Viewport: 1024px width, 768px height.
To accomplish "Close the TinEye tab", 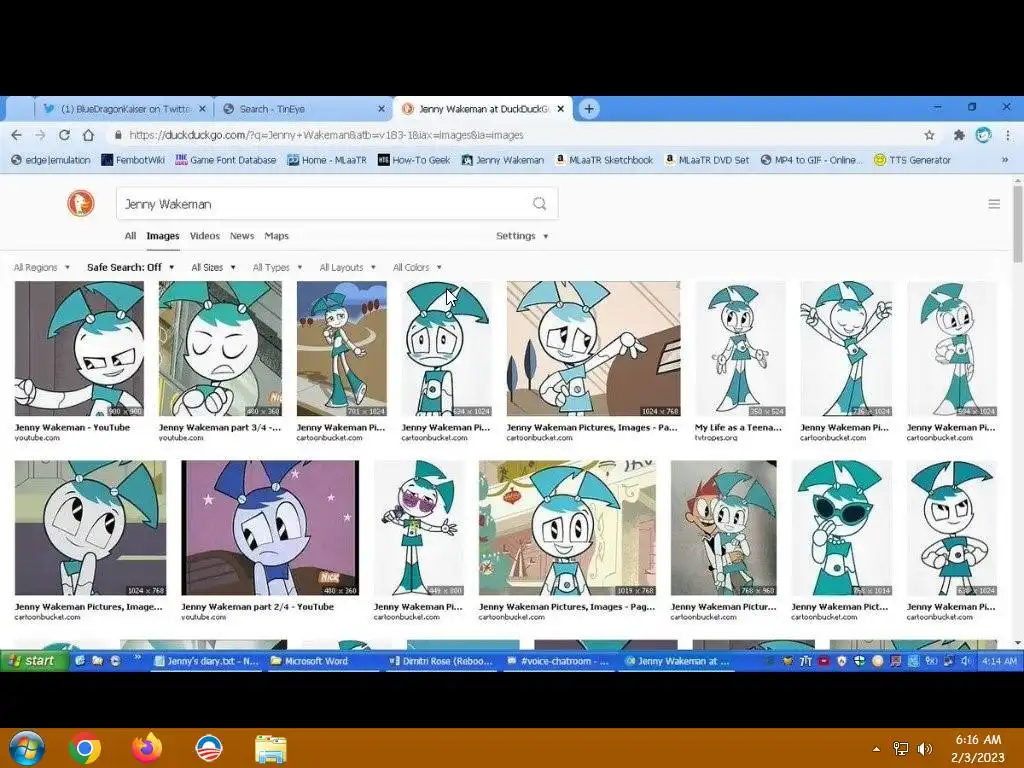I will [x=381, y=109].
